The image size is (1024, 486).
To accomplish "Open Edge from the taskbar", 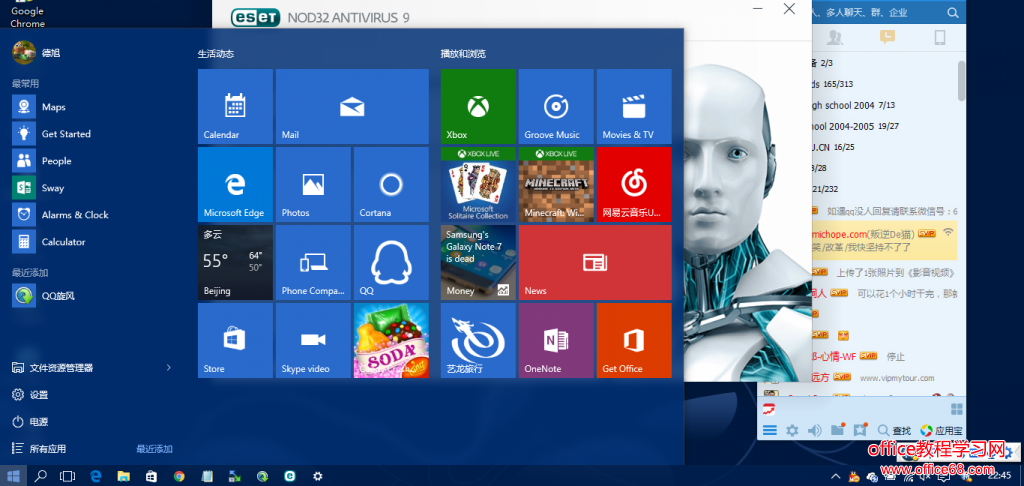I will tap(96, 476).
